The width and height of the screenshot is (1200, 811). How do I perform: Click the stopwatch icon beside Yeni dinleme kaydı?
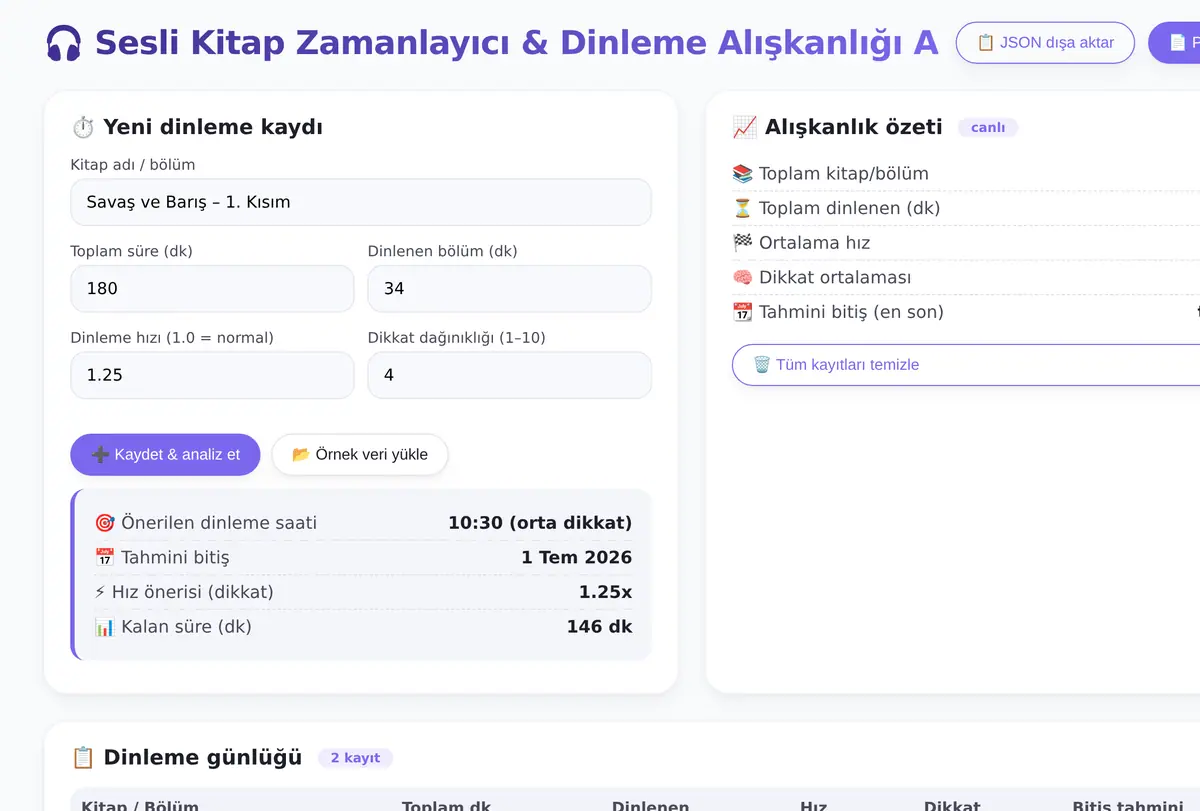83,127
